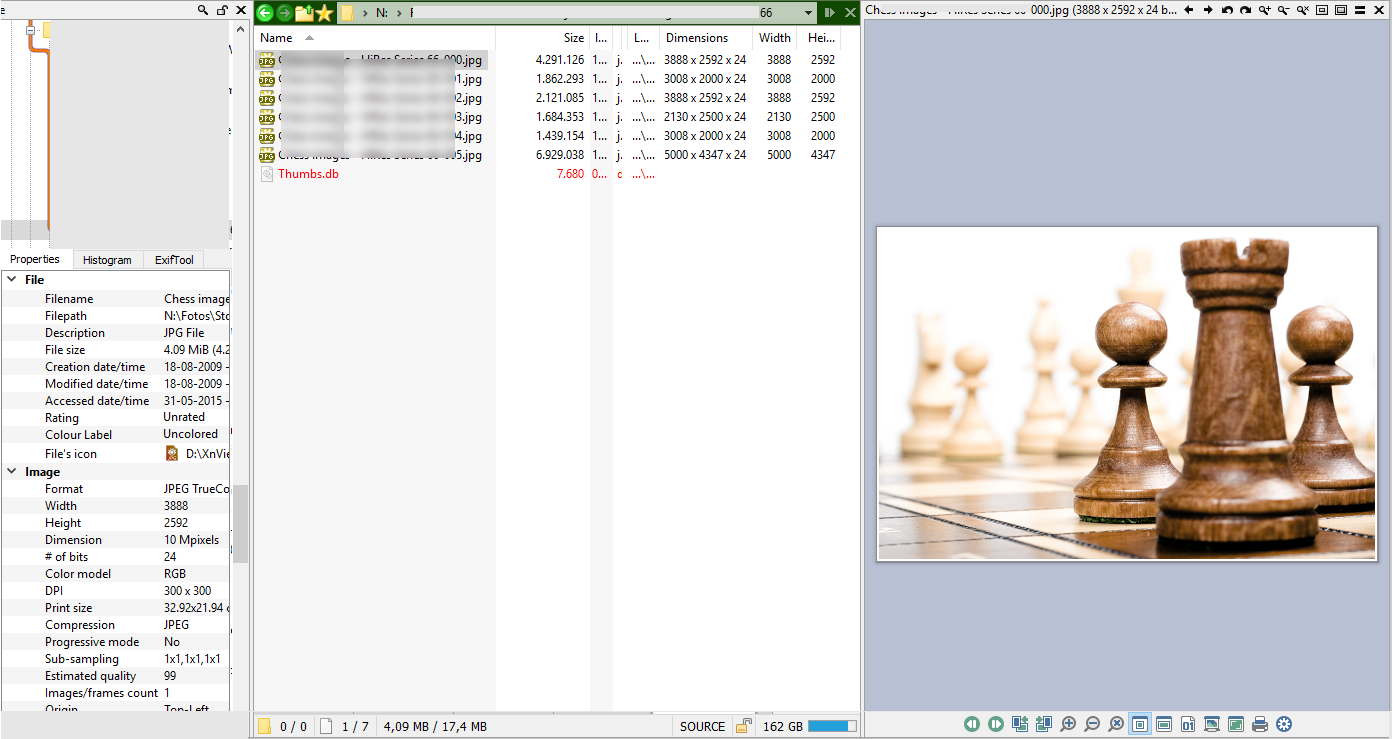Toggle the lock icon in the status bar
This screenshot has width=1392, height=739.
pos(743,727)
